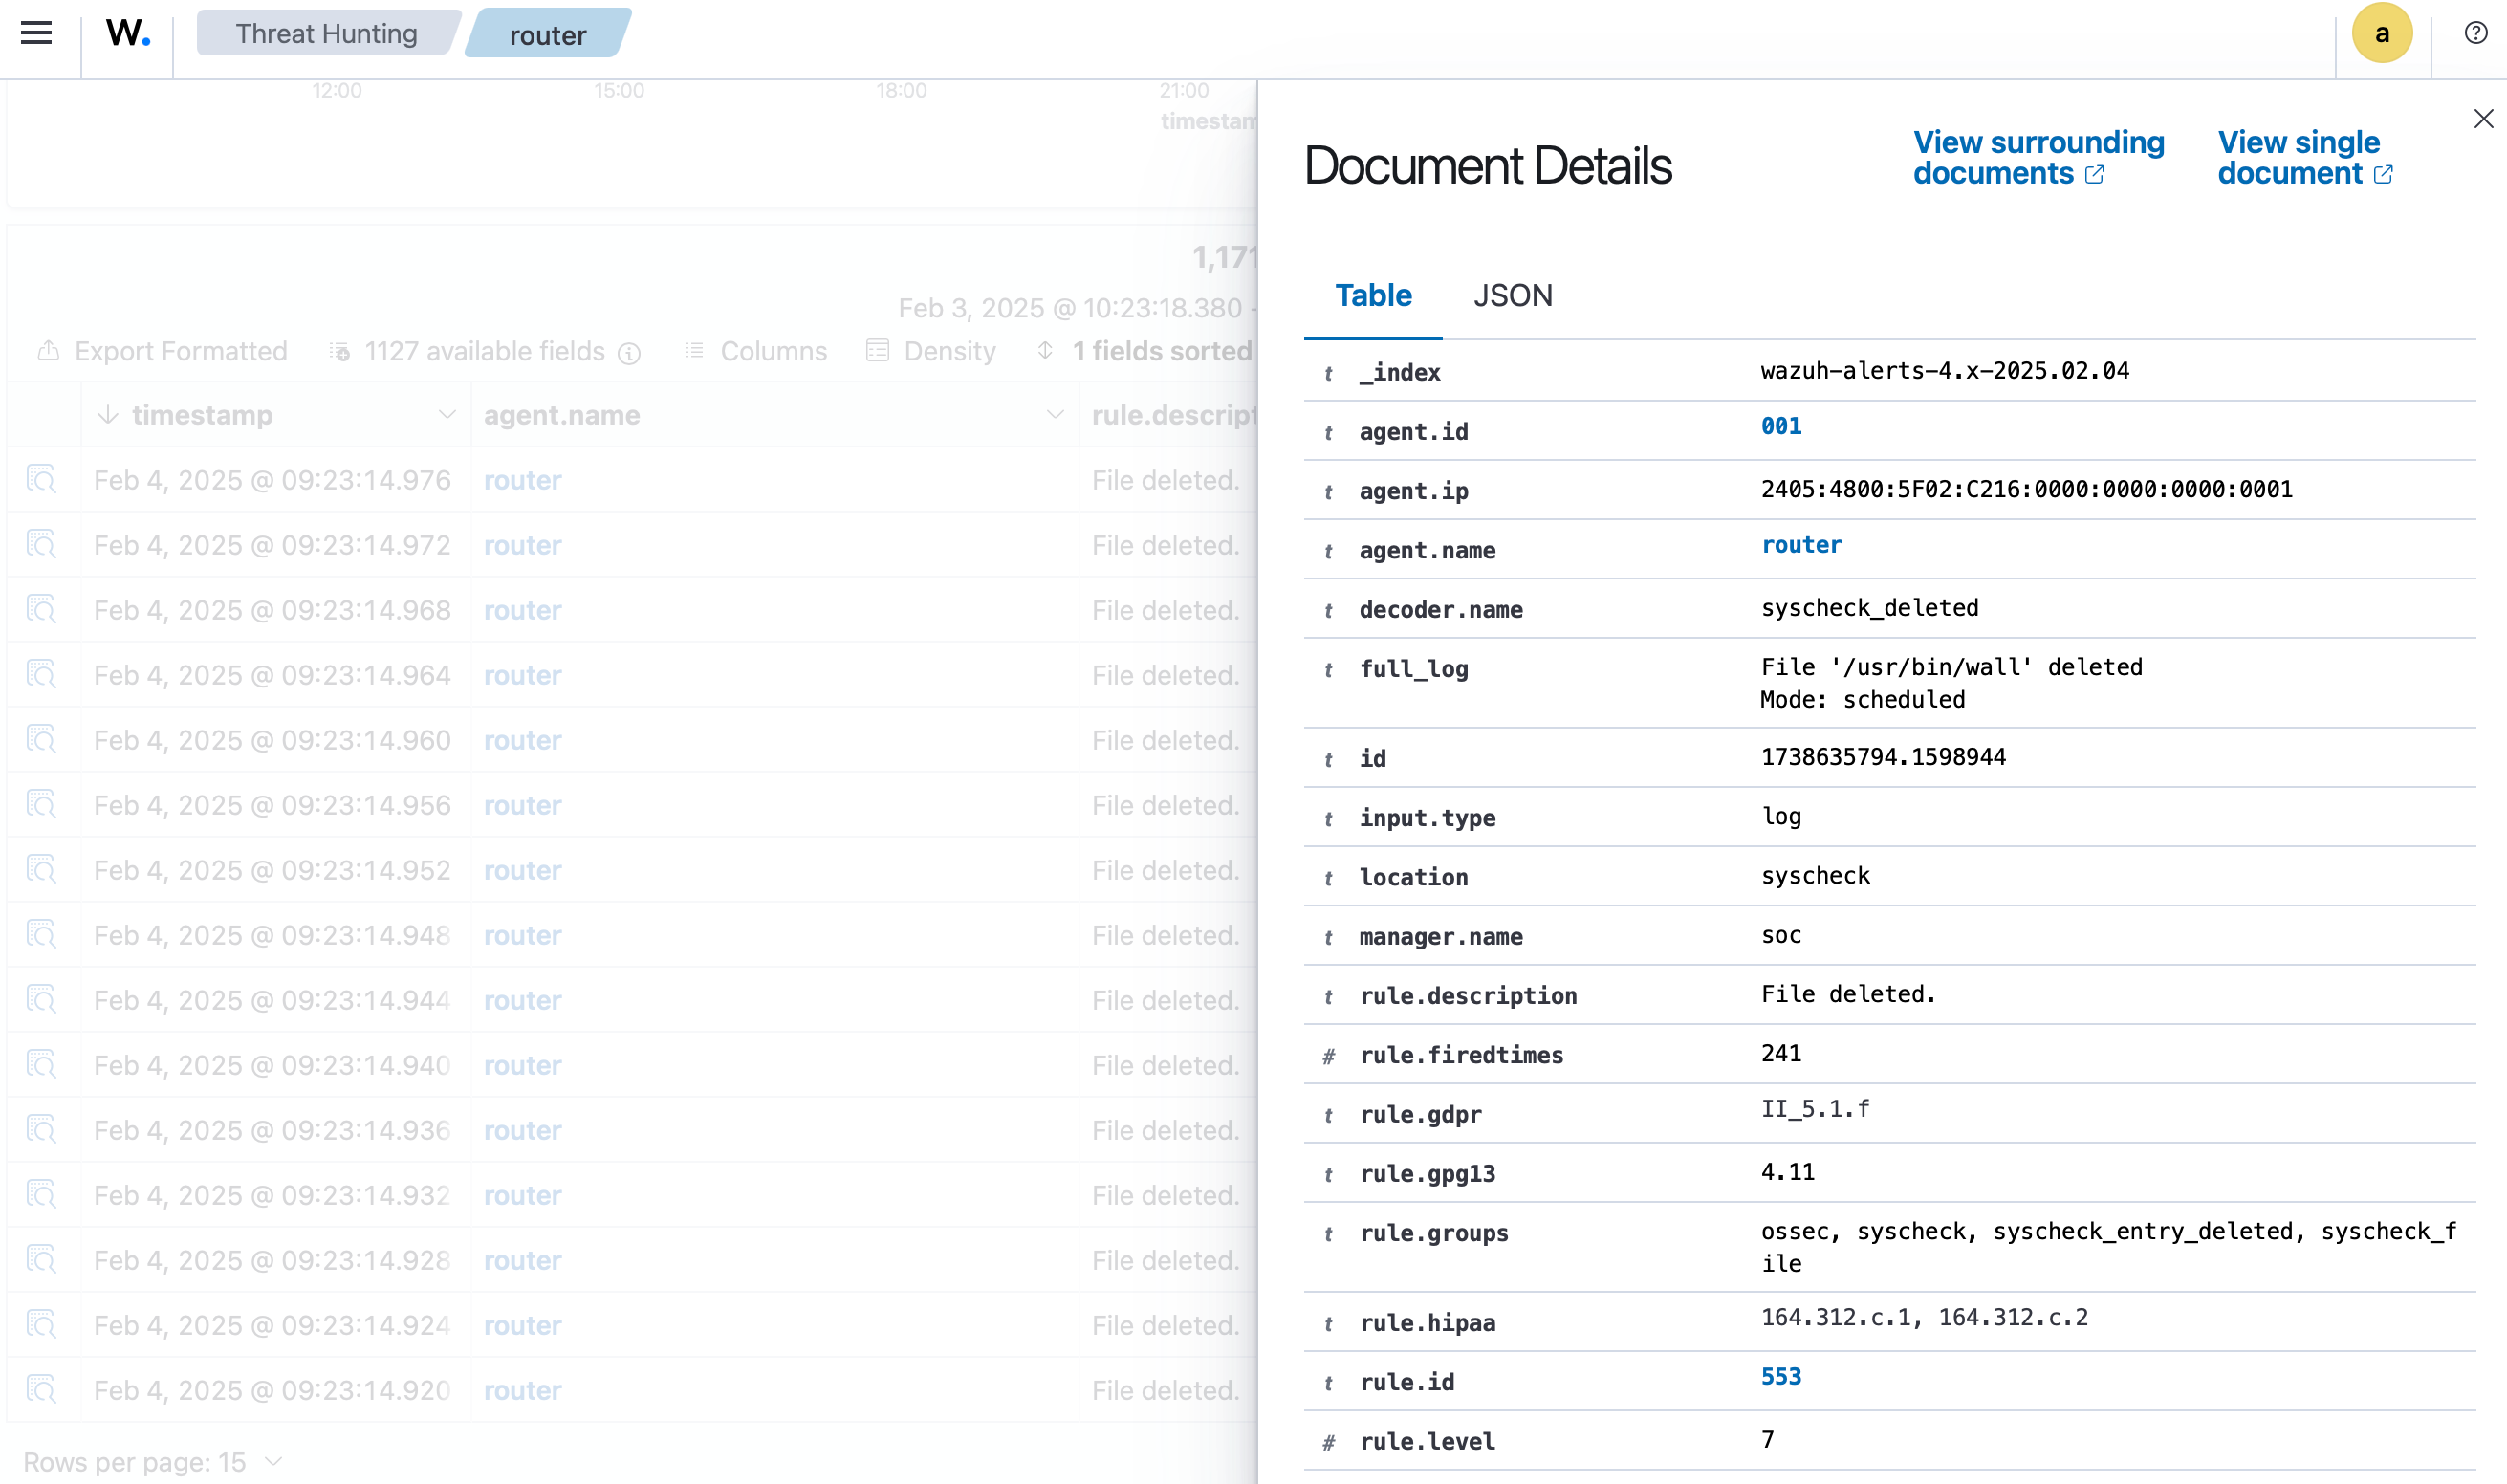Image resolution: width=2507 pixels, height=1484 pixels.
Task: Expand agent.name column options chevron
Action: [1054, 415]
